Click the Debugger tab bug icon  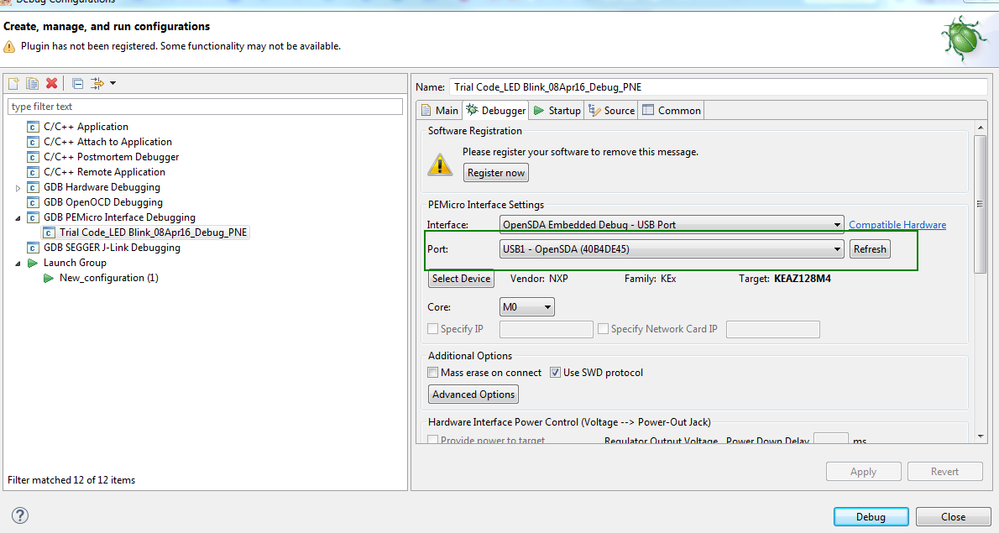pos(471,110)
